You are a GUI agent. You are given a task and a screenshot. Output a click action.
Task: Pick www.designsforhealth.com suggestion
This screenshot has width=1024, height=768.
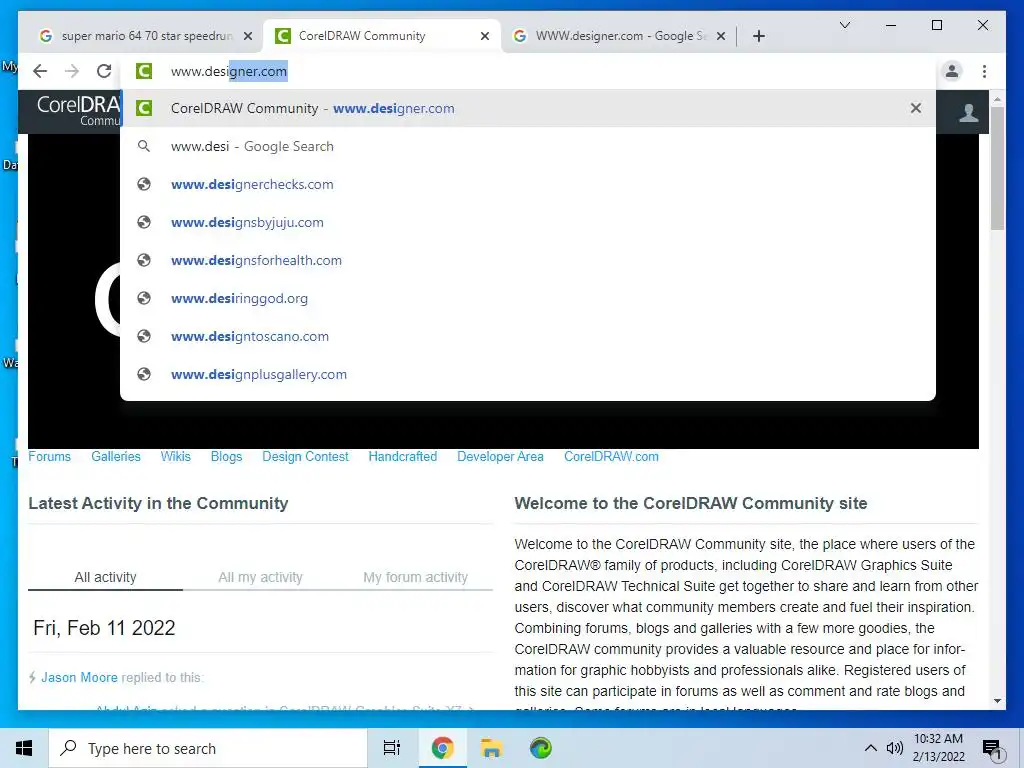[x=528, y=260]
